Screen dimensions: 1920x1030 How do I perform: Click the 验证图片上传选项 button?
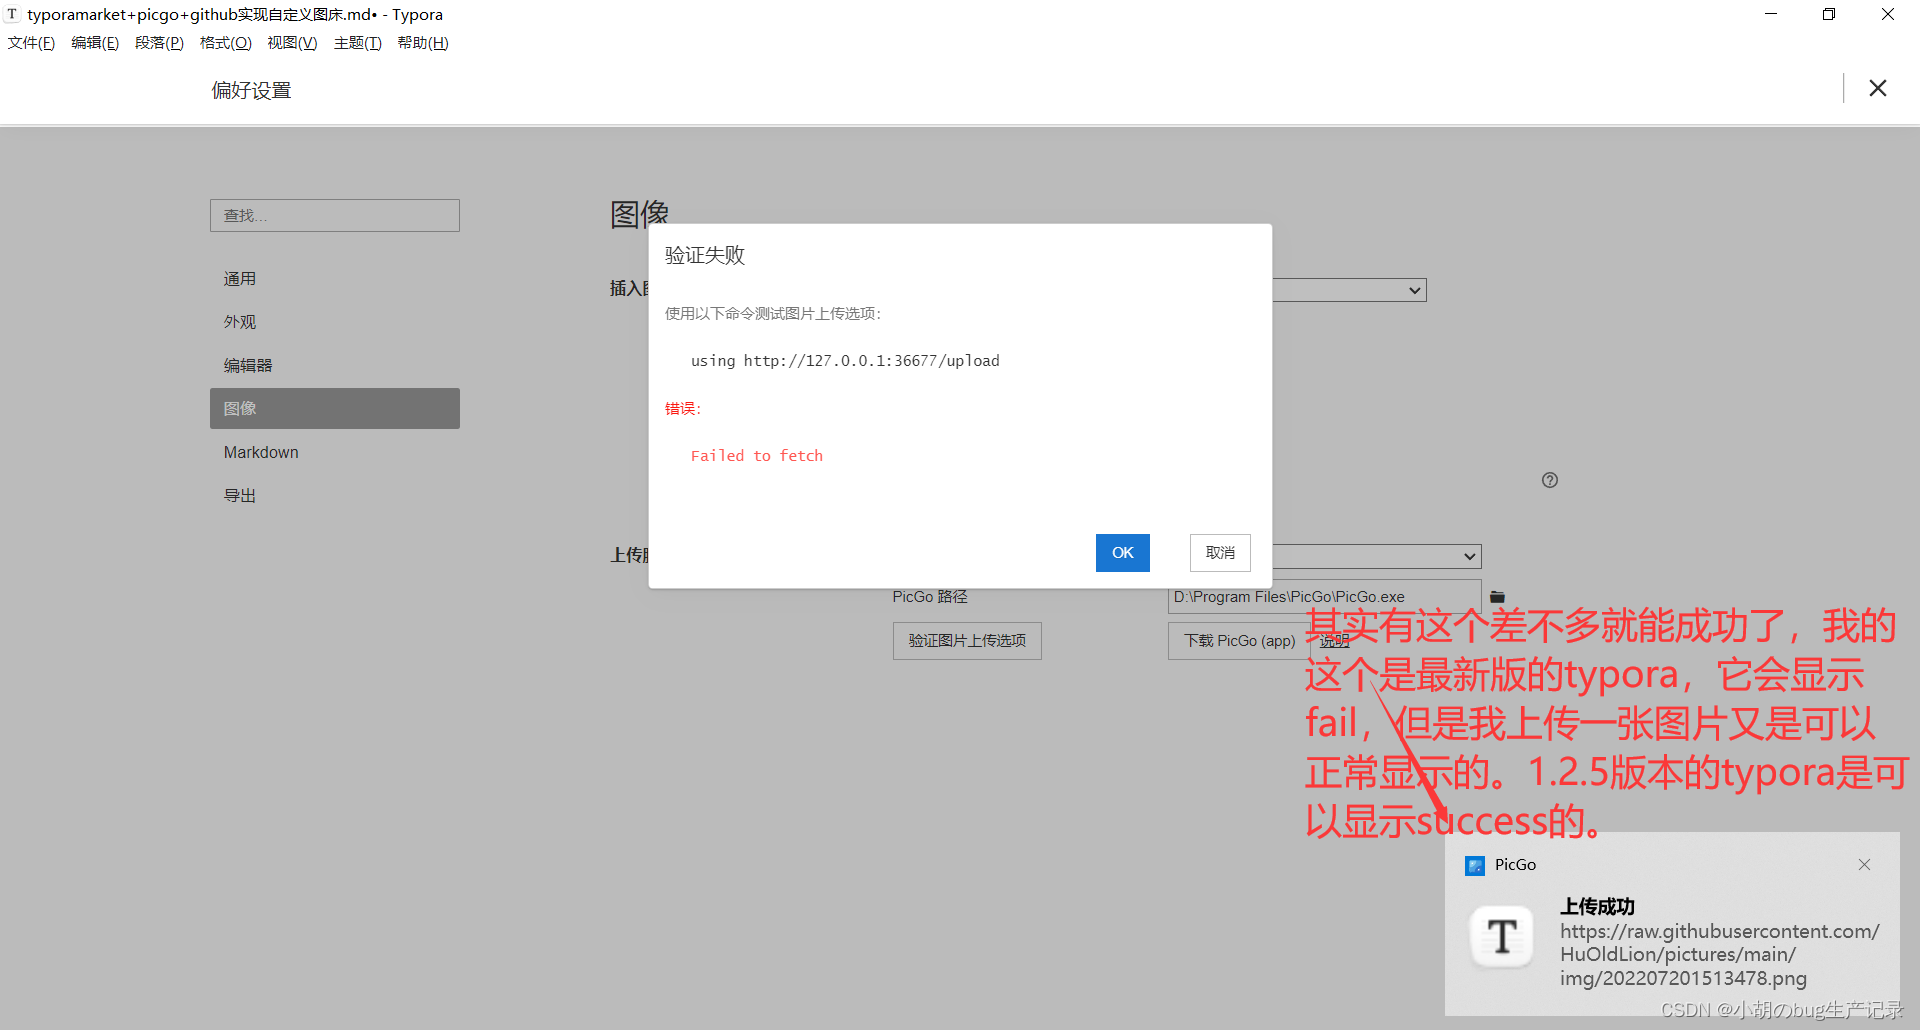pos(966,641)
